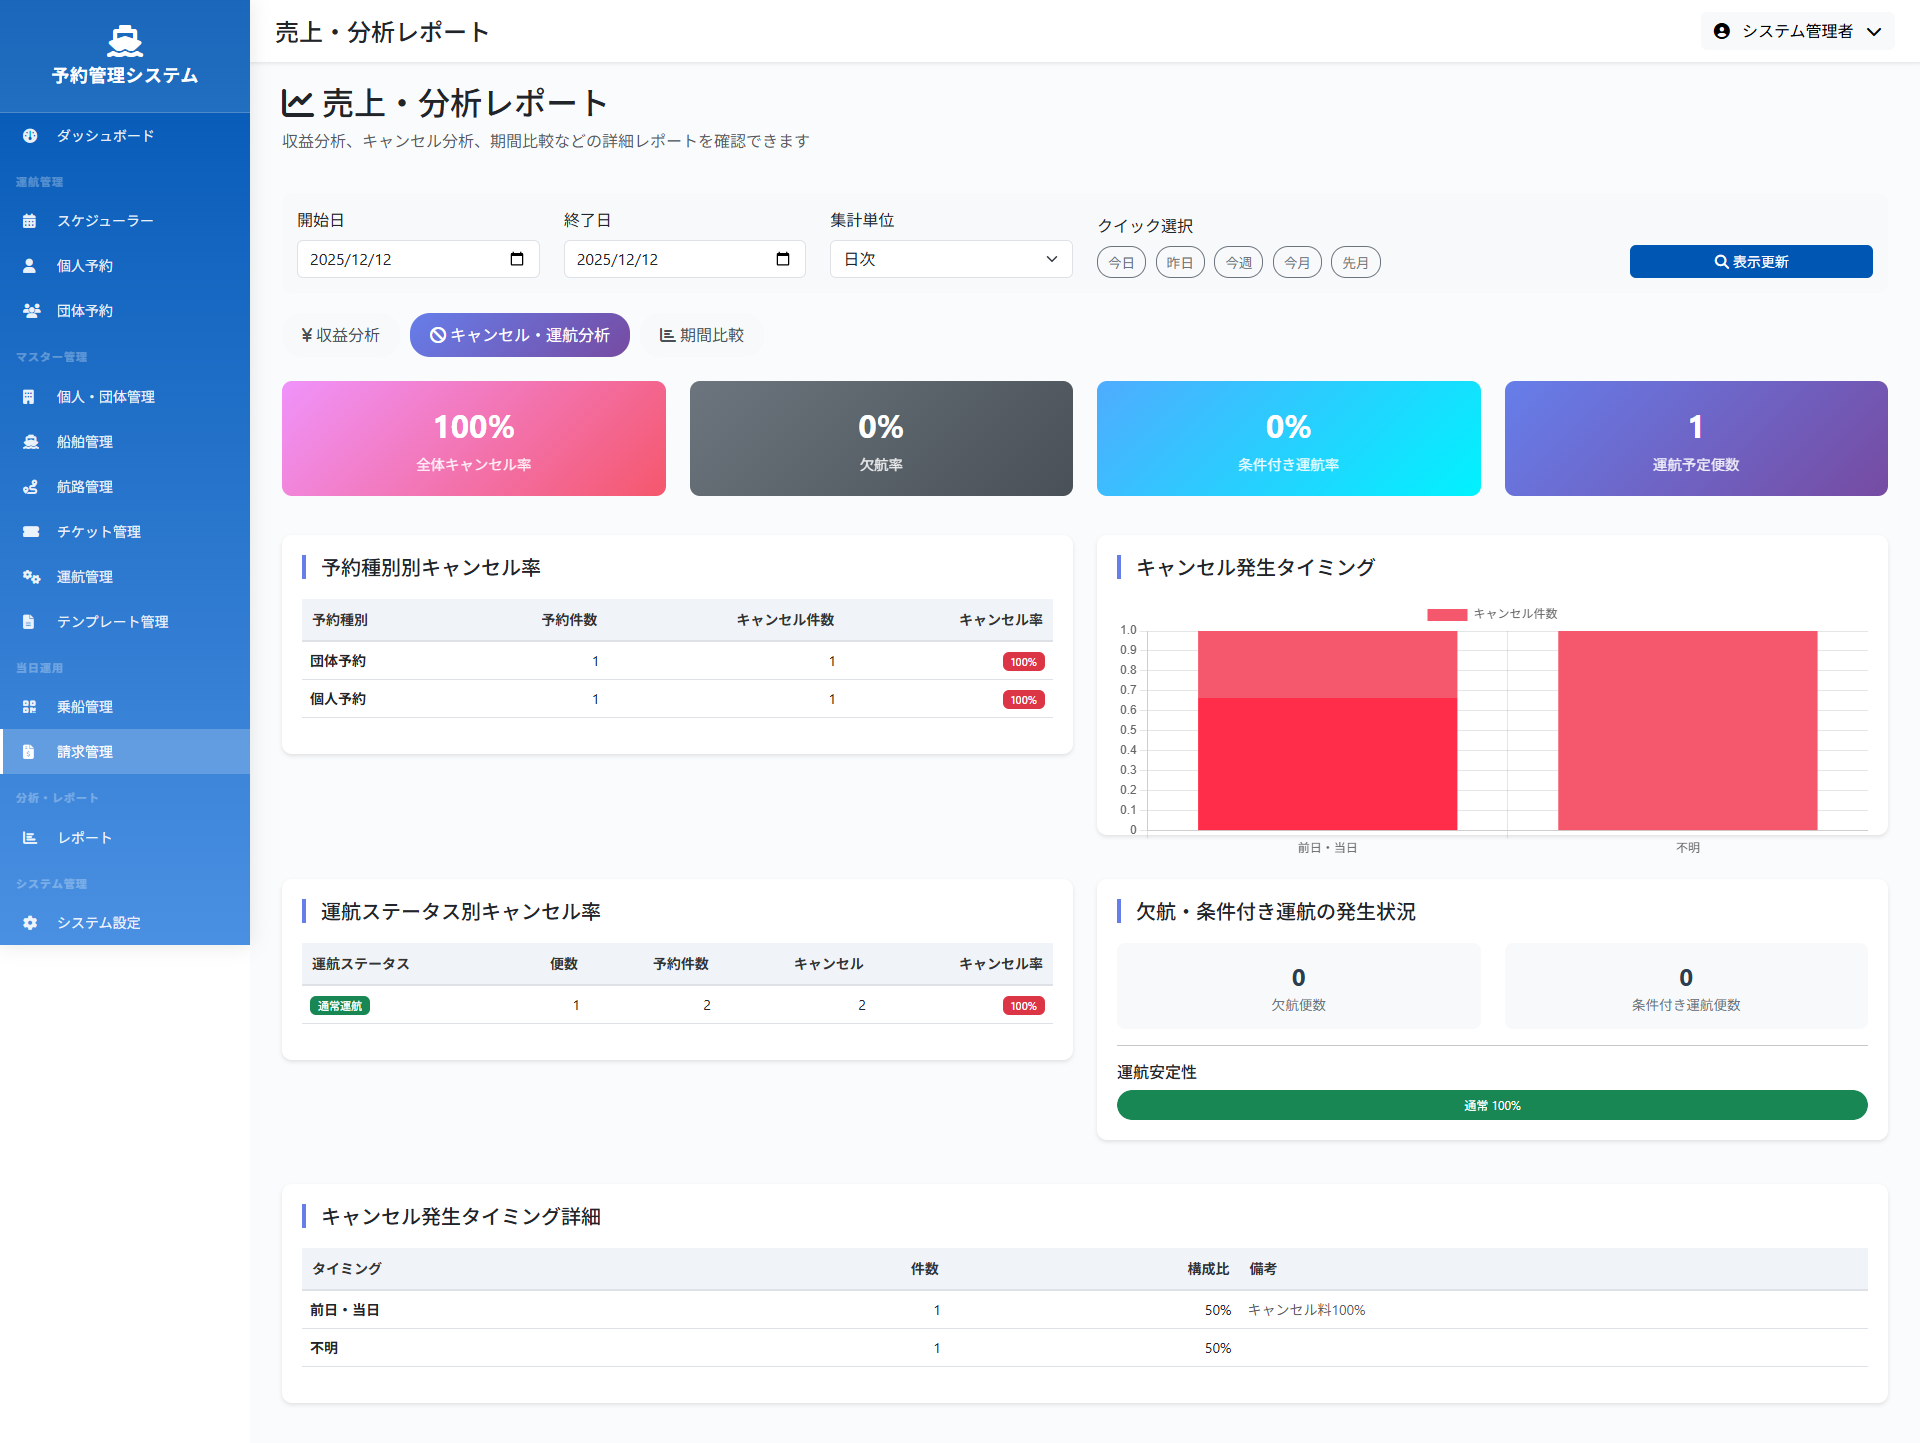
Task: Click the チケット管理 ticket icon
Action: pos(31,532)
